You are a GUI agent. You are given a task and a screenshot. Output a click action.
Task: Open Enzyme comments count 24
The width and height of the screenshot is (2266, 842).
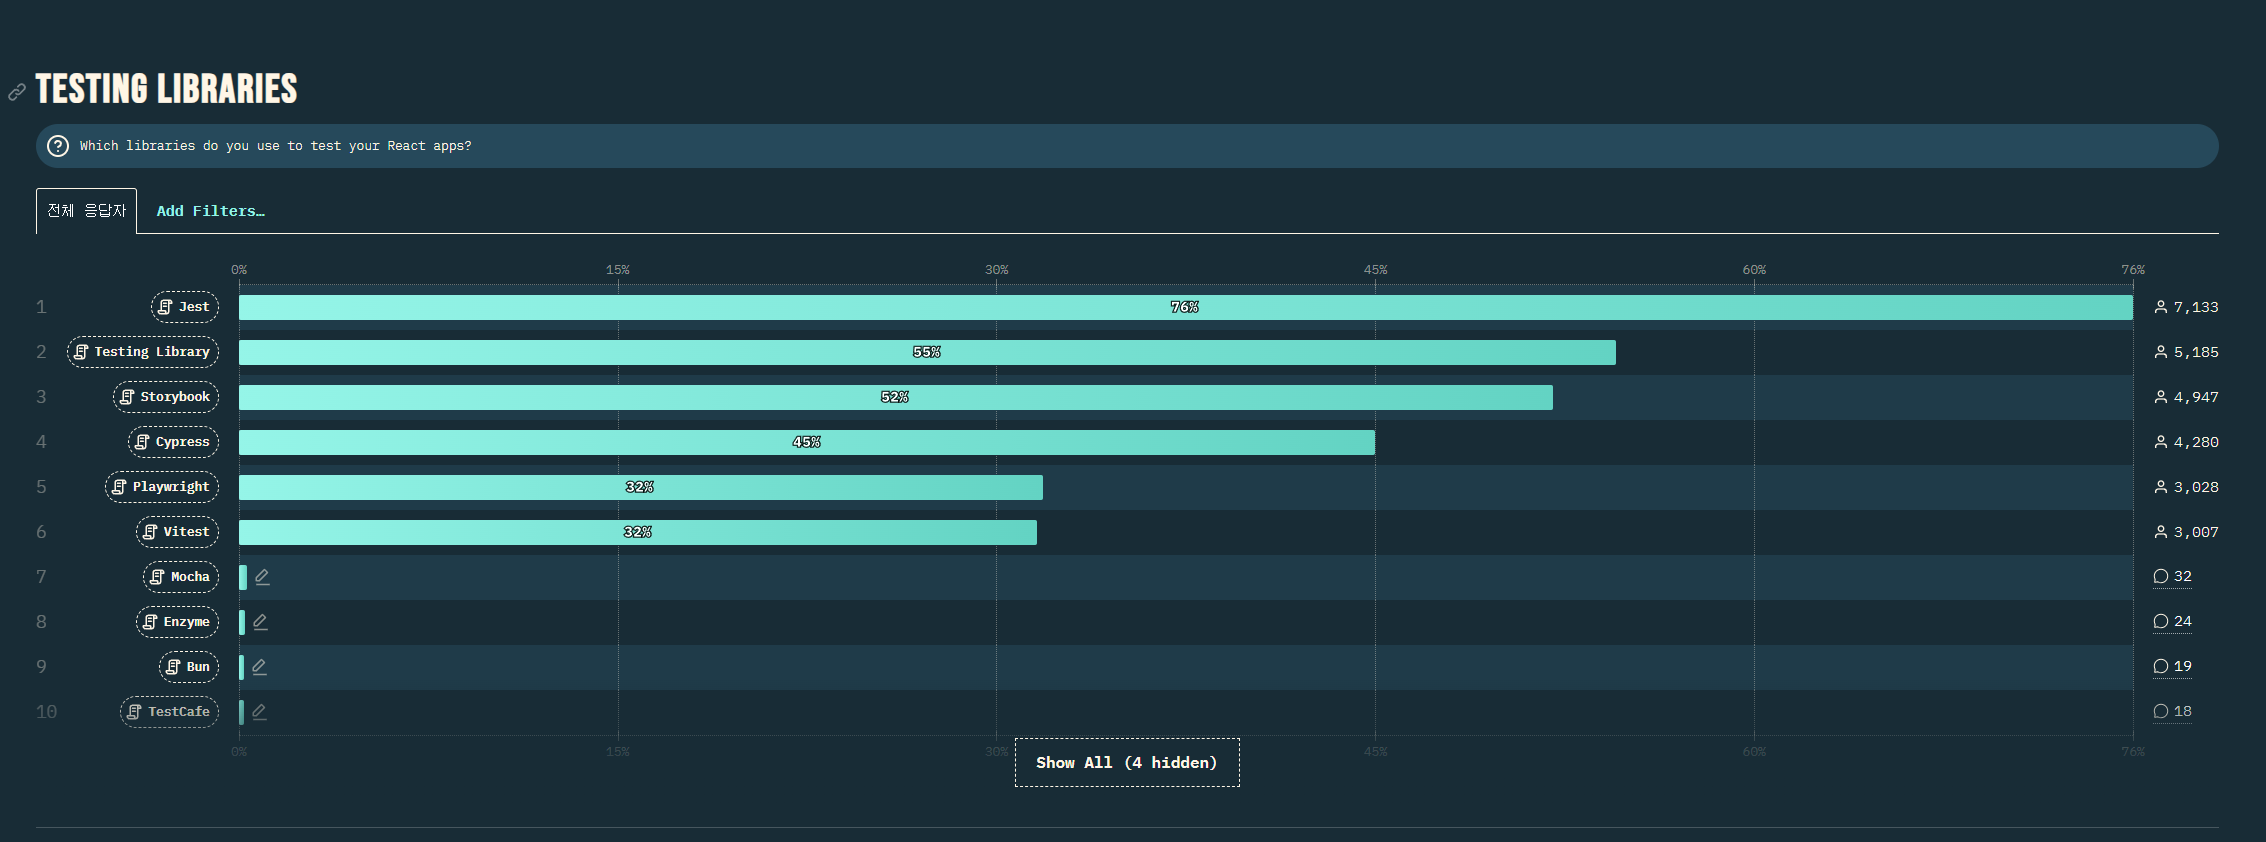pyautogui.click(x=2172, y=622)
